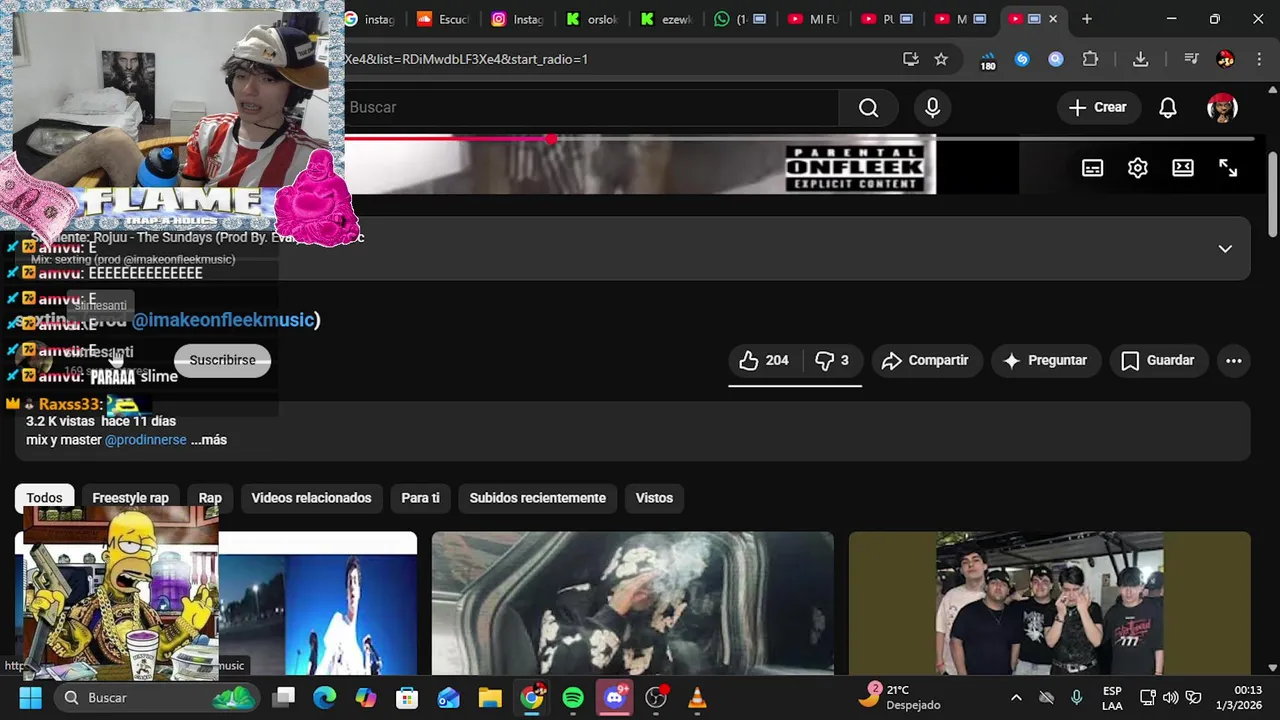Viewport: 1280px width, 720px height.
Task: Click the YouTube search magnifier button
Action: (868, 107)
